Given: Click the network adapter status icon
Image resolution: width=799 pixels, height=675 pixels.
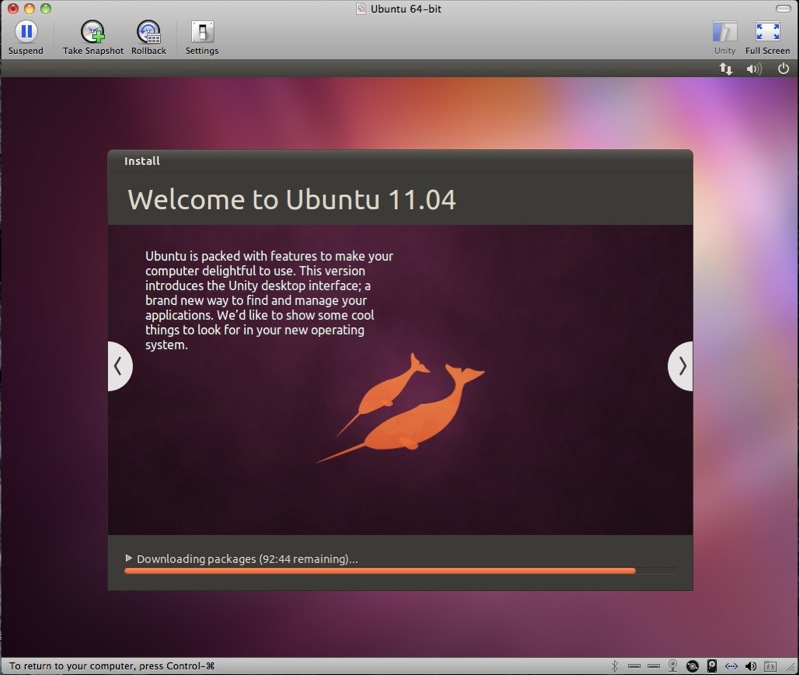Looking at the screenshot, I should (x=731, y=666).
